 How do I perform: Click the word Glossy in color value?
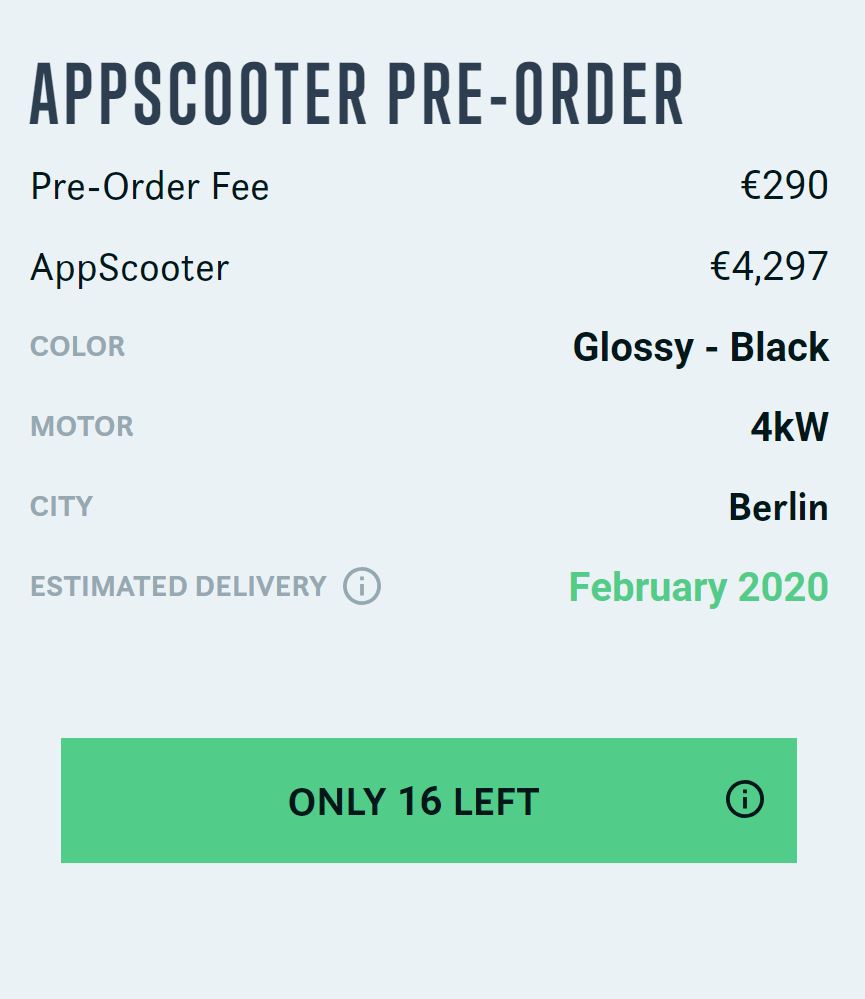633,348
